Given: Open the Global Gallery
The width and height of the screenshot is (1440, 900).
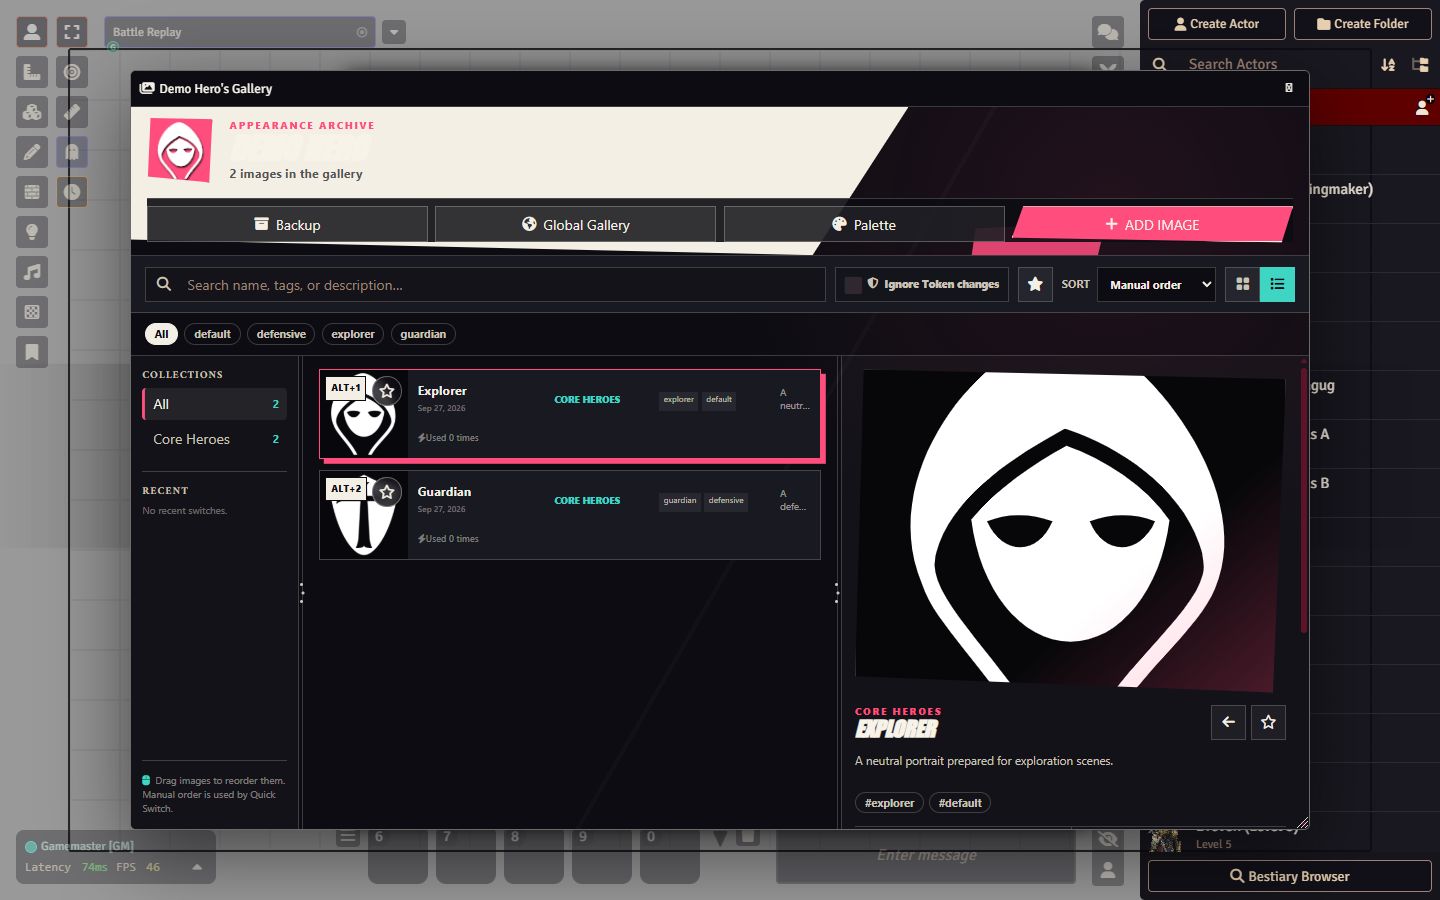Looking at the screenshot, I should 575,224.
